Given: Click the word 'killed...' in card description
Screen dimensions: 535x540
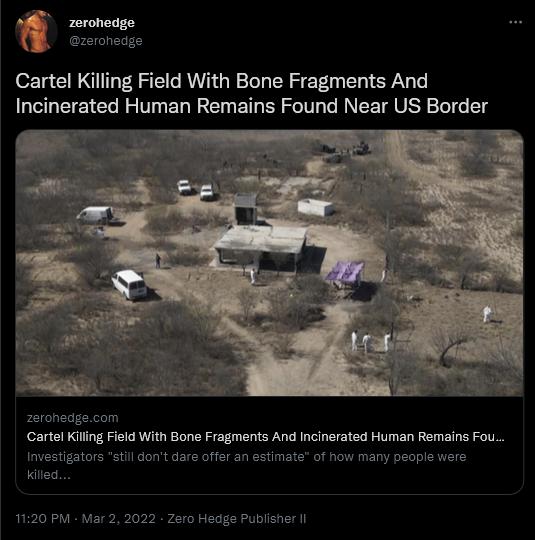Looking at the screenshot, I should click(49, 475).
